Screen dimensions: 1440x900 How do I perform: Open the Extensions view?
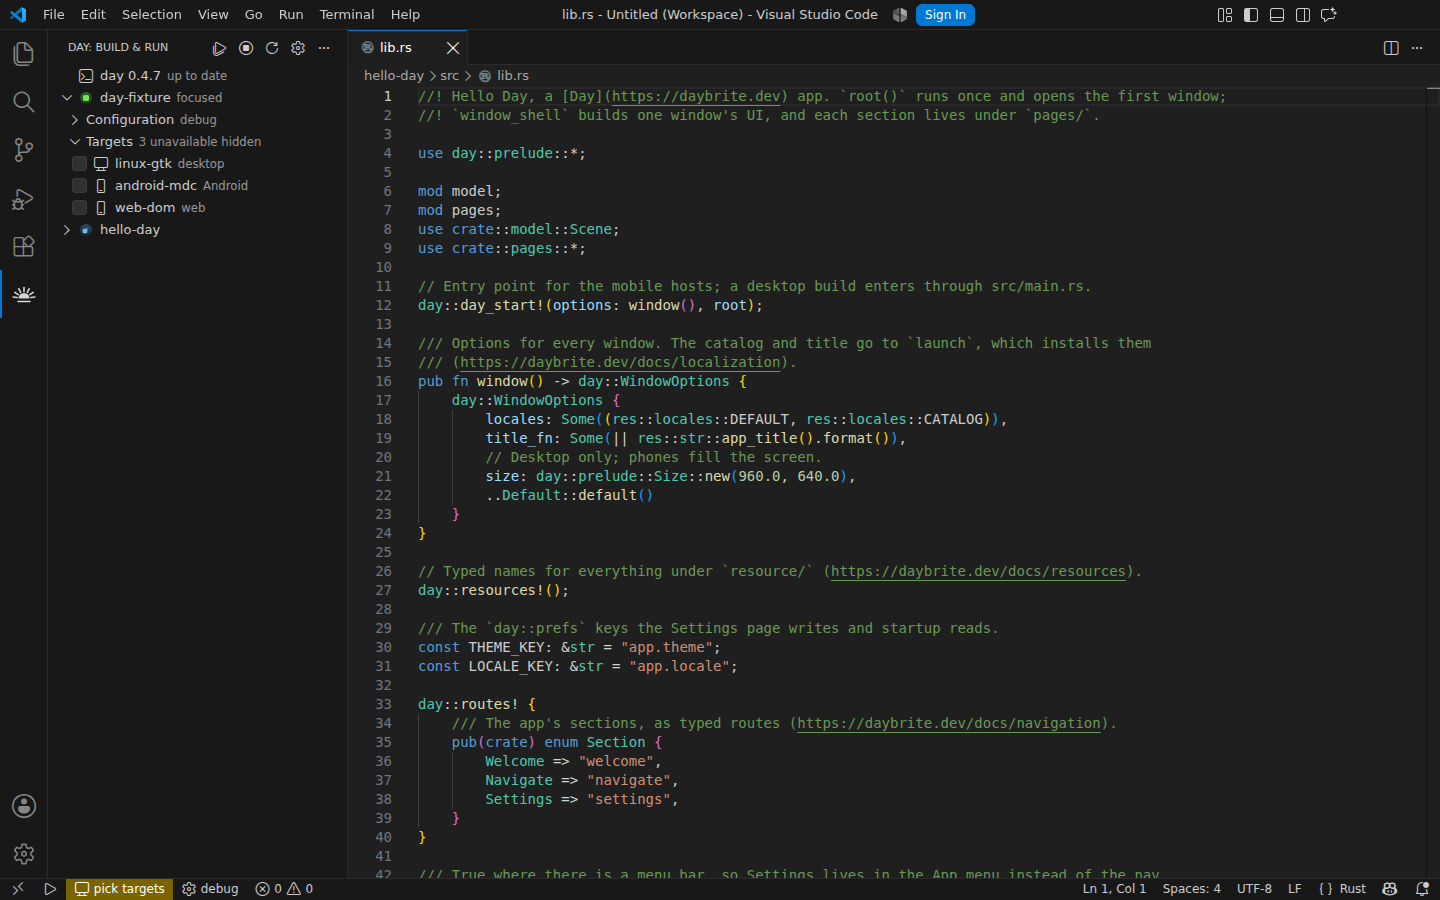tap(23, 246)
